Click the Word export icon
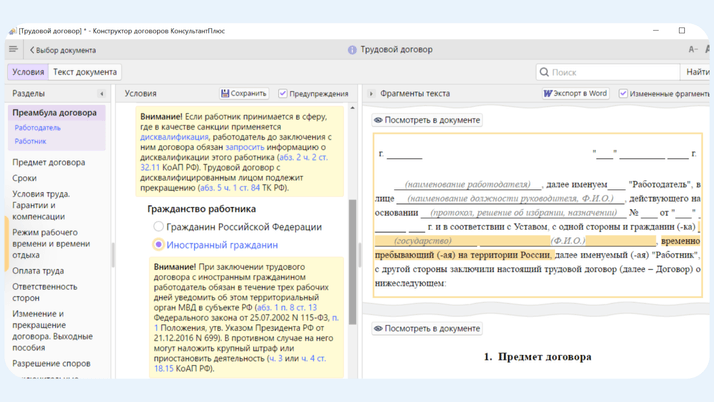 coord(547,94)
